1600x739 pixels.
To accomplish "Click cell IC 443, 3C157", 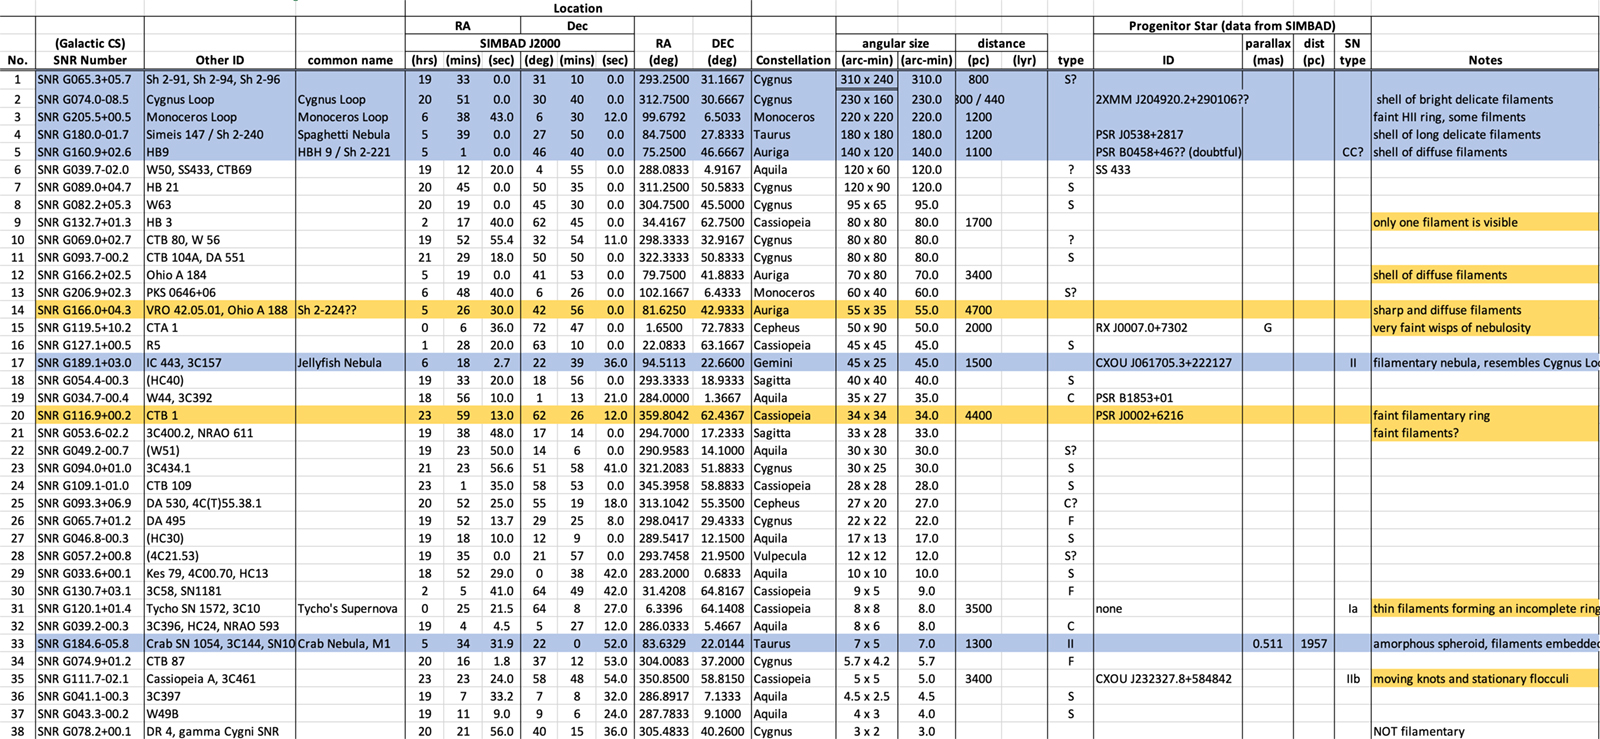I will (x=220, y=362).
